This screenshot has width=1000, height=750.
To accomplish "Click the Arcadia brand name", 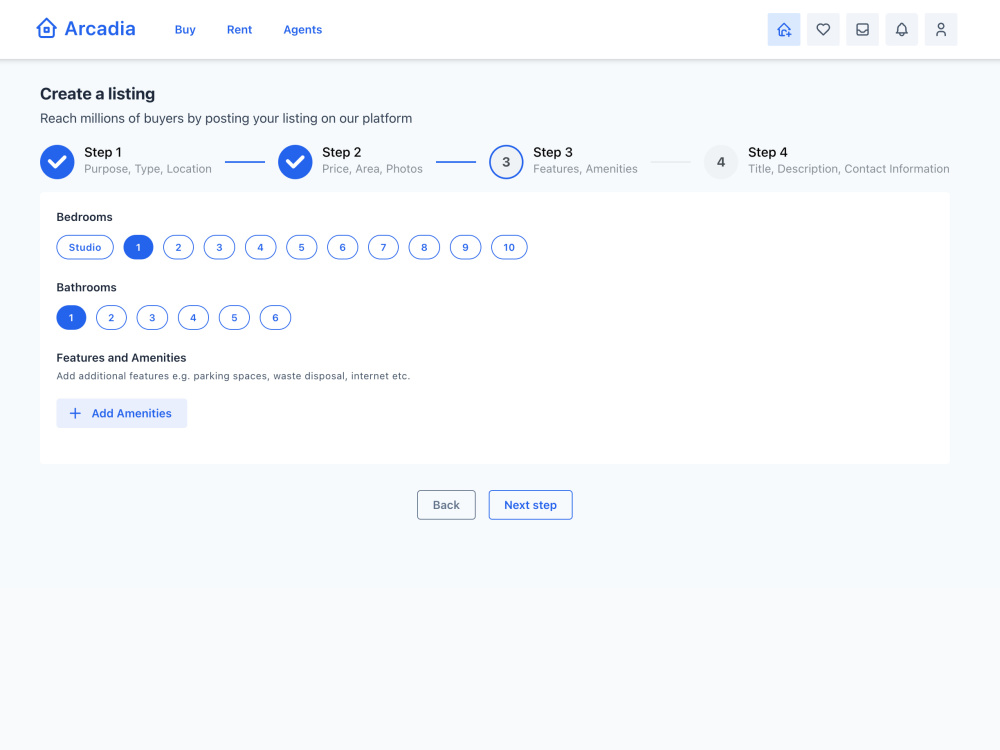I will [x=100, y=29].
